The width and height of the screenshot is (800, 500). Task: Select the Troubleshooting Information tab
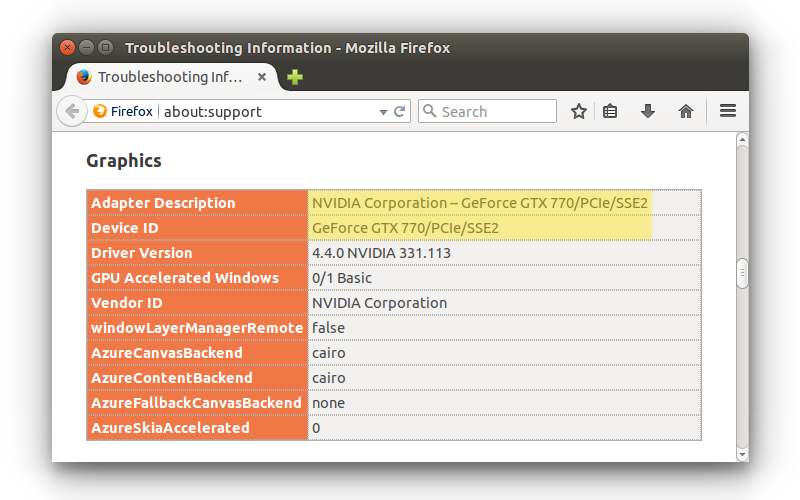tap(165, 77)
